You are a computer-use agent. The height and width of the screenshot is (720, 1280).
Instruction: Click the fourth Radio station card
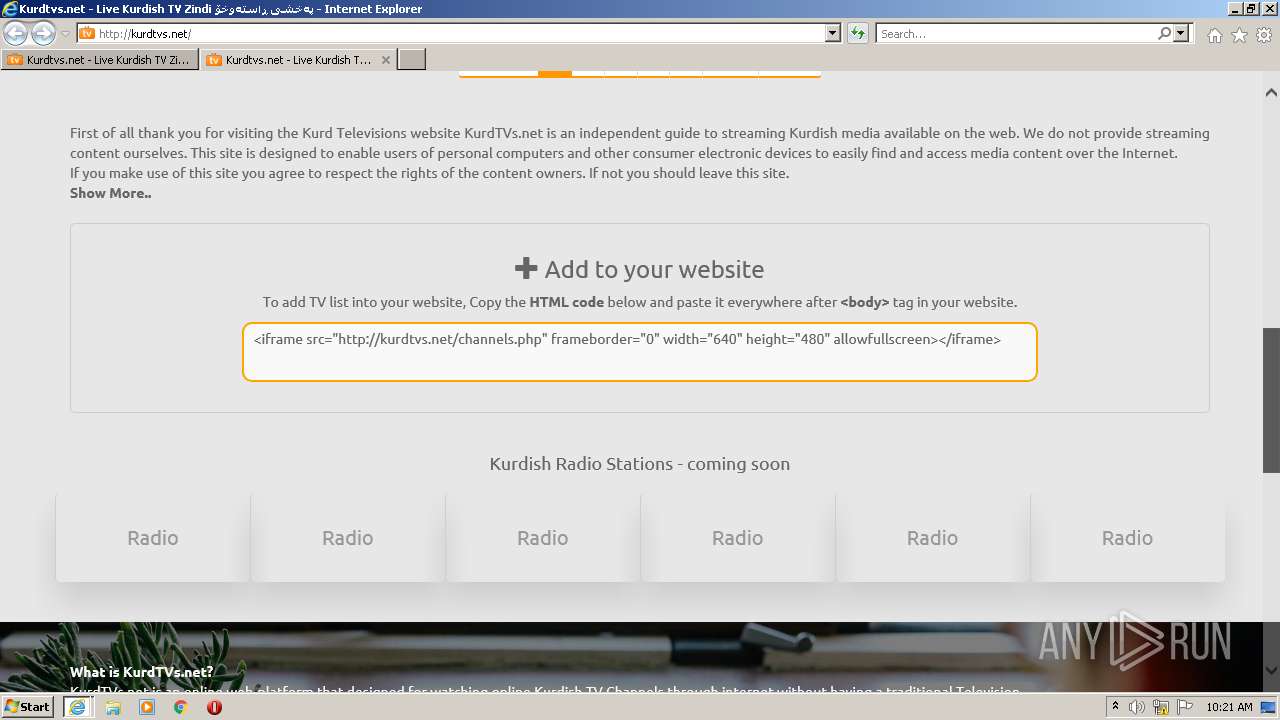[x=737, y=538]
